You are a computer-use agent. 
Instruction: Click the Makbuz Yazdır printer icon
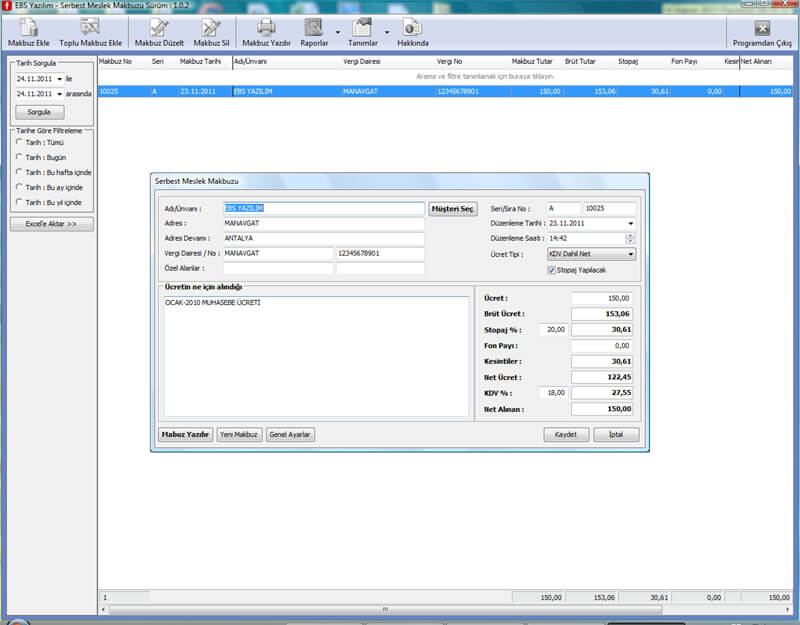[266, 28]
